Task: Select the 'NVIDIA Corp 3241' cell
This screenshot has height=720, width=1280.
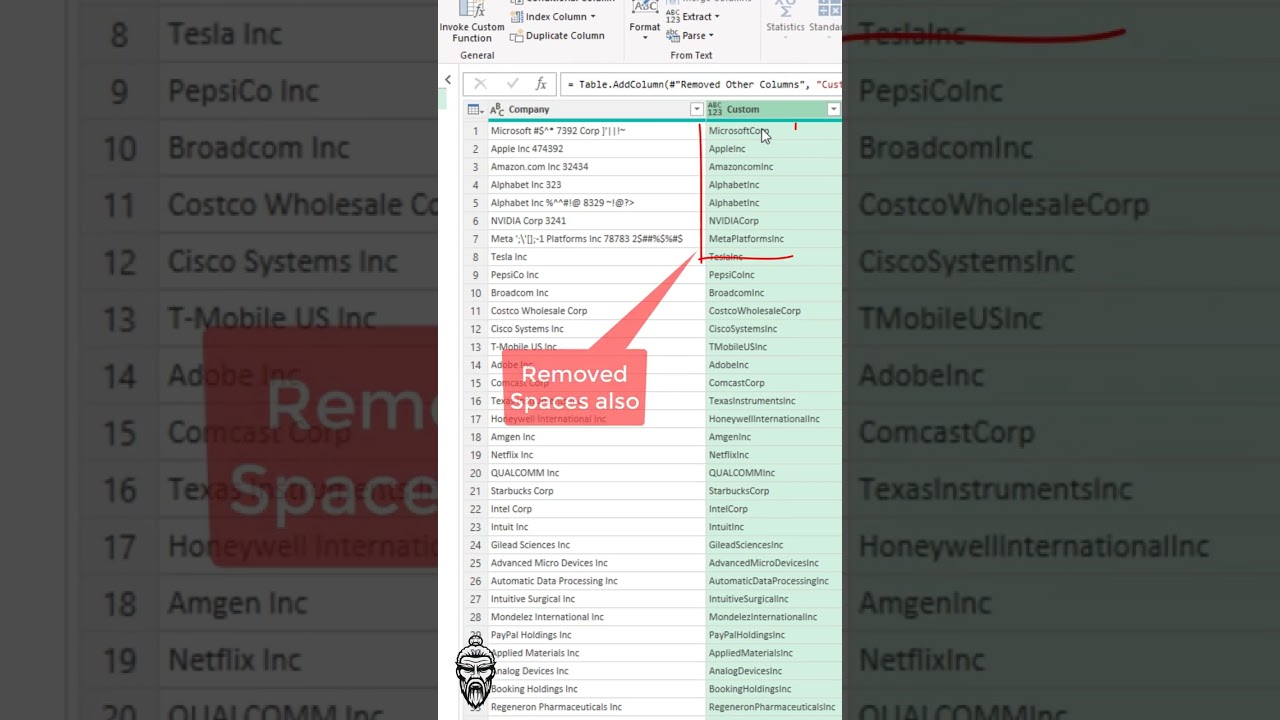Action: (x=596, y=221)
